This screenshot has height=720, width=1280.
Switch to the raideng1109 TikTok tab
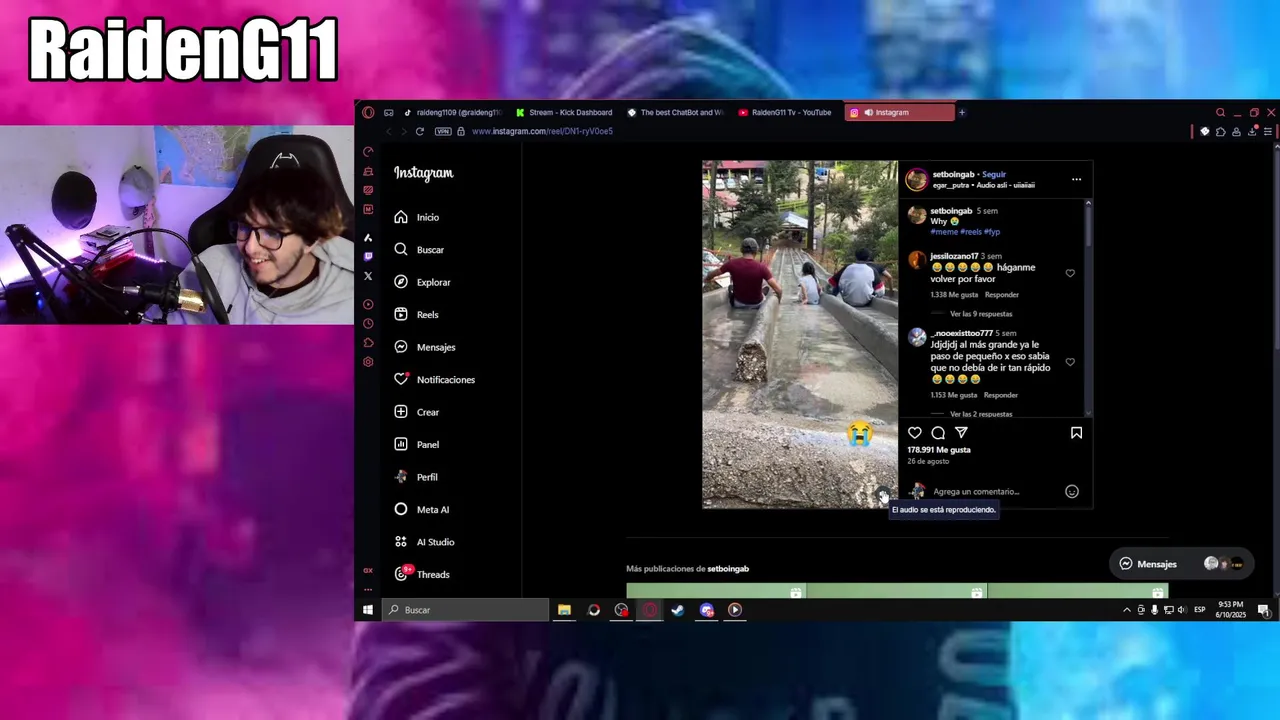point(452,112)
